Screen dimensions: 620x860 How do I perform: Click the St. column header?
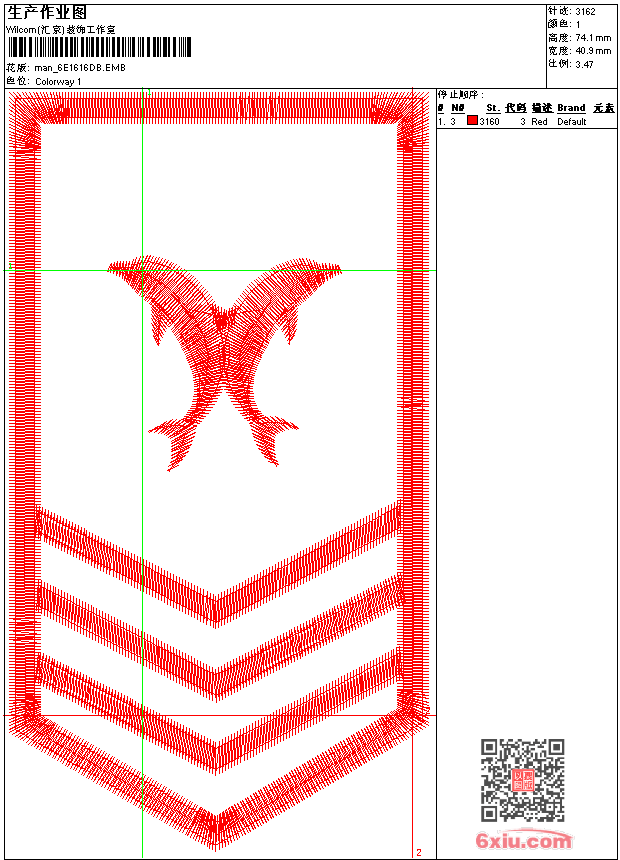tap(492, 108)
